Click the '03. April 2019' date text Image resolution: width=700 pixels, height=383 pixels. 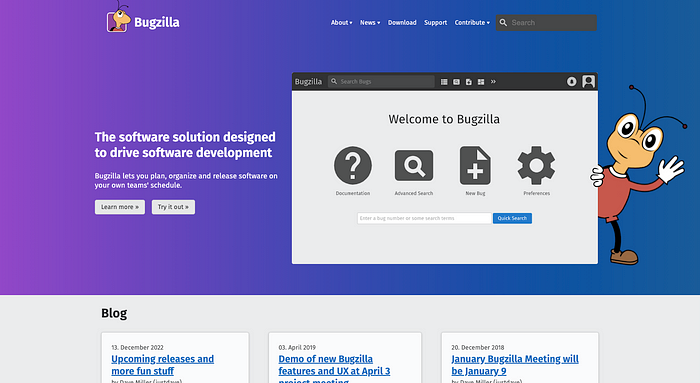(297, 347)
